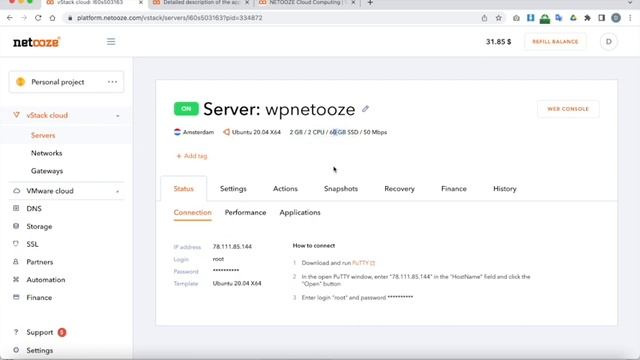Screen dimensions: 640x360
Task: Click the balance amount 31.85 $
Action: [x=498, y=42]
